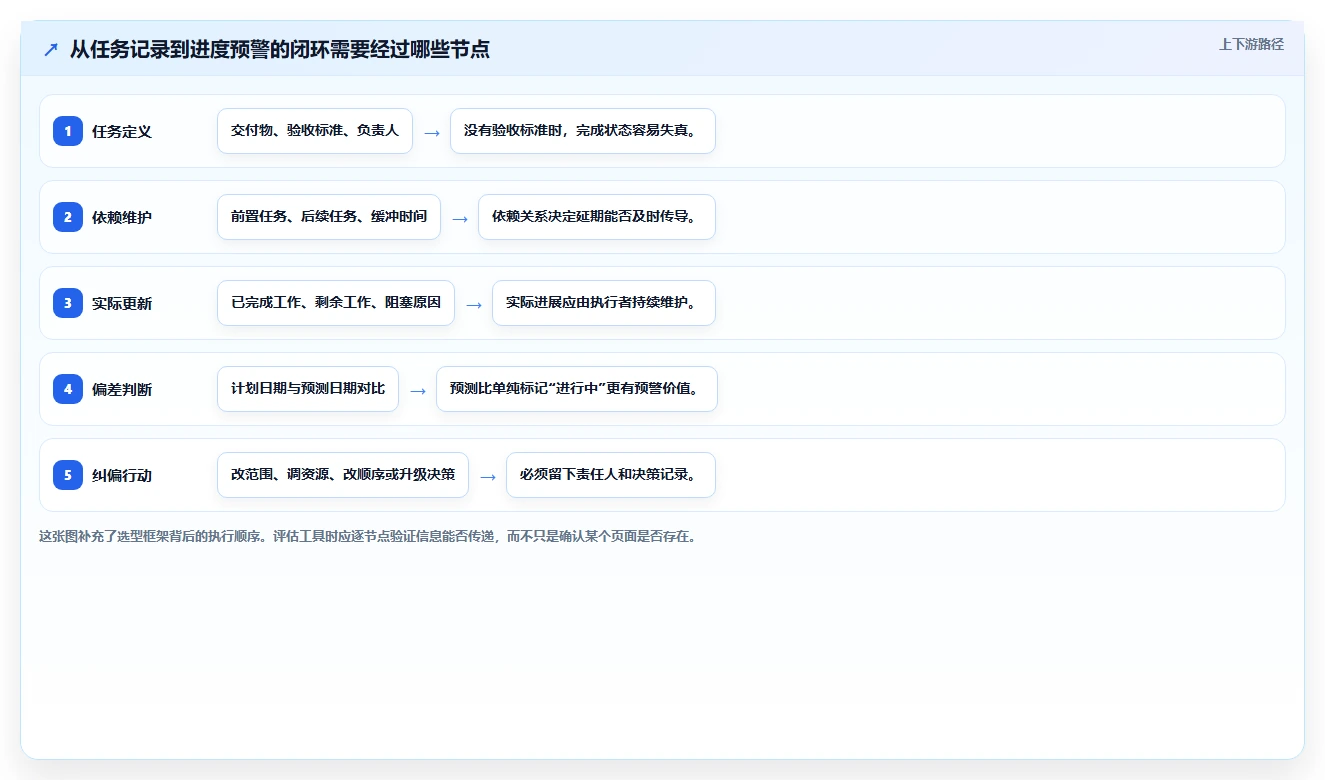Click the number 1 step badge
This screenshot has height=780, width=1325.
68,131
